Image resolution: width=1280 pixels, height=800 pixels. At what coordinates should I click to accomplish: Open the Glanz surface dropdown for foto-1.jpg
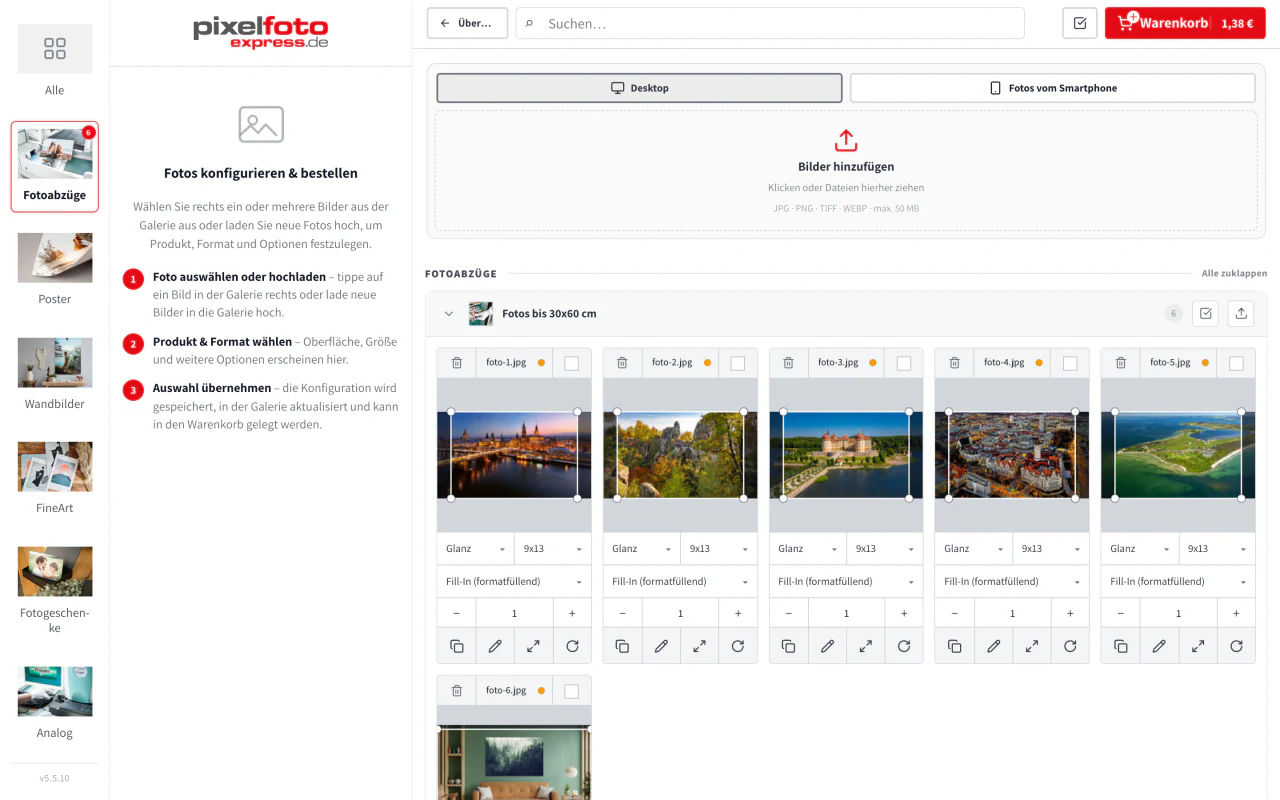pyautogui.click(x=476, y=549)
